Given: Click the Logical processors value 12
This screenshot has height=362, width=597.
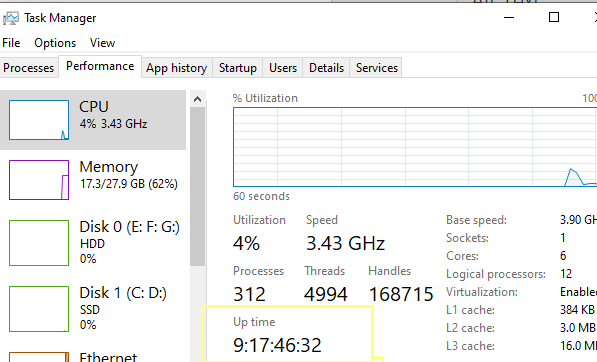Looking at the screenshot, I should (x=566, y=274).
